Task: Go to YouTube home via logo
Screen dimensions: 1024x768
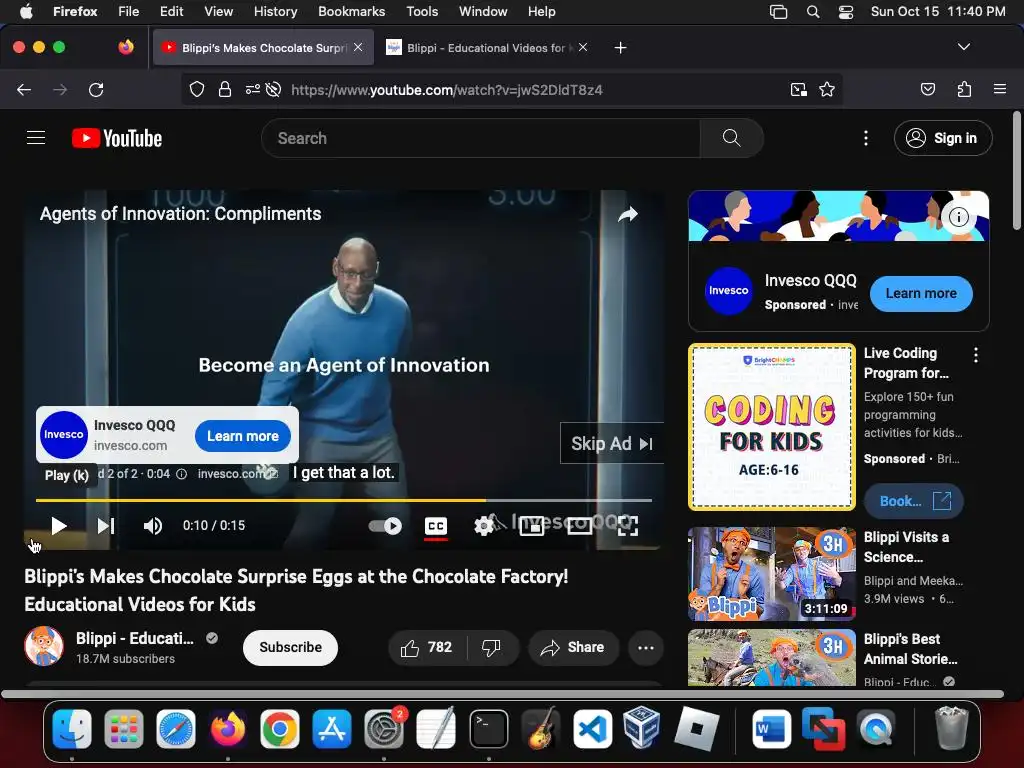Action: [x=117, y=138]
